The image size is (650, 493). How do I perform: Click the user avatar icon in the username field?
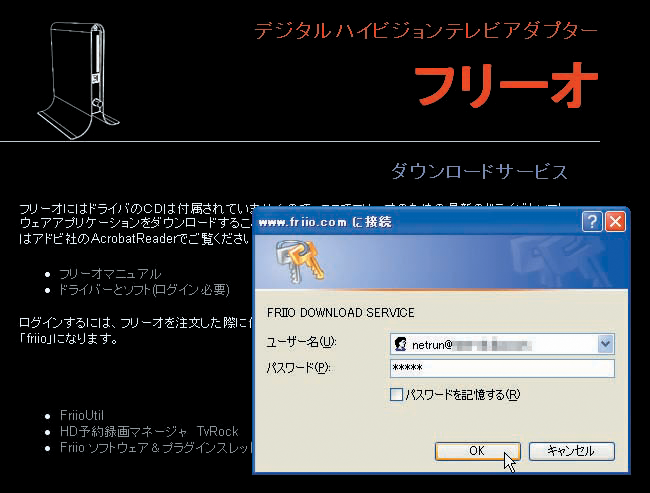[400, 344]
